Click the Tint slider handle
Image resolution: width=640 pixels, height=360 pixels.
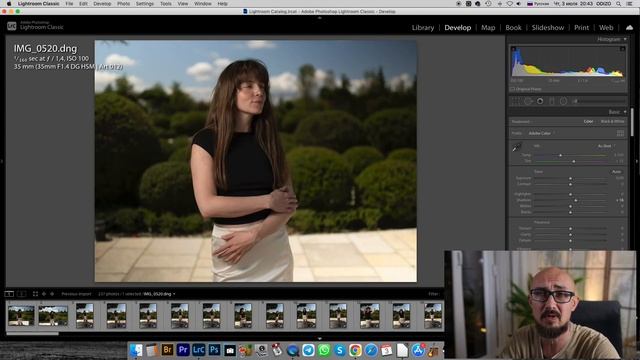click(x=573, y=161)
